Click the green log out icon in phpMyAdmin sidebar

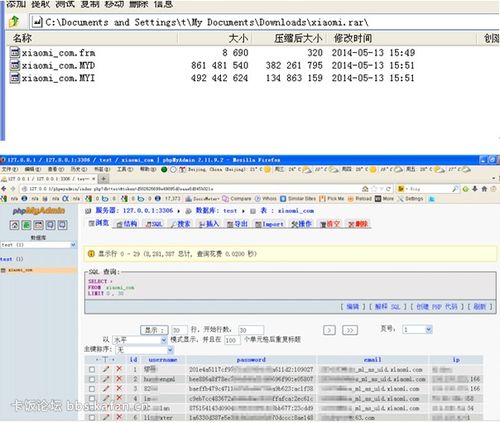[x=26, y=225]
